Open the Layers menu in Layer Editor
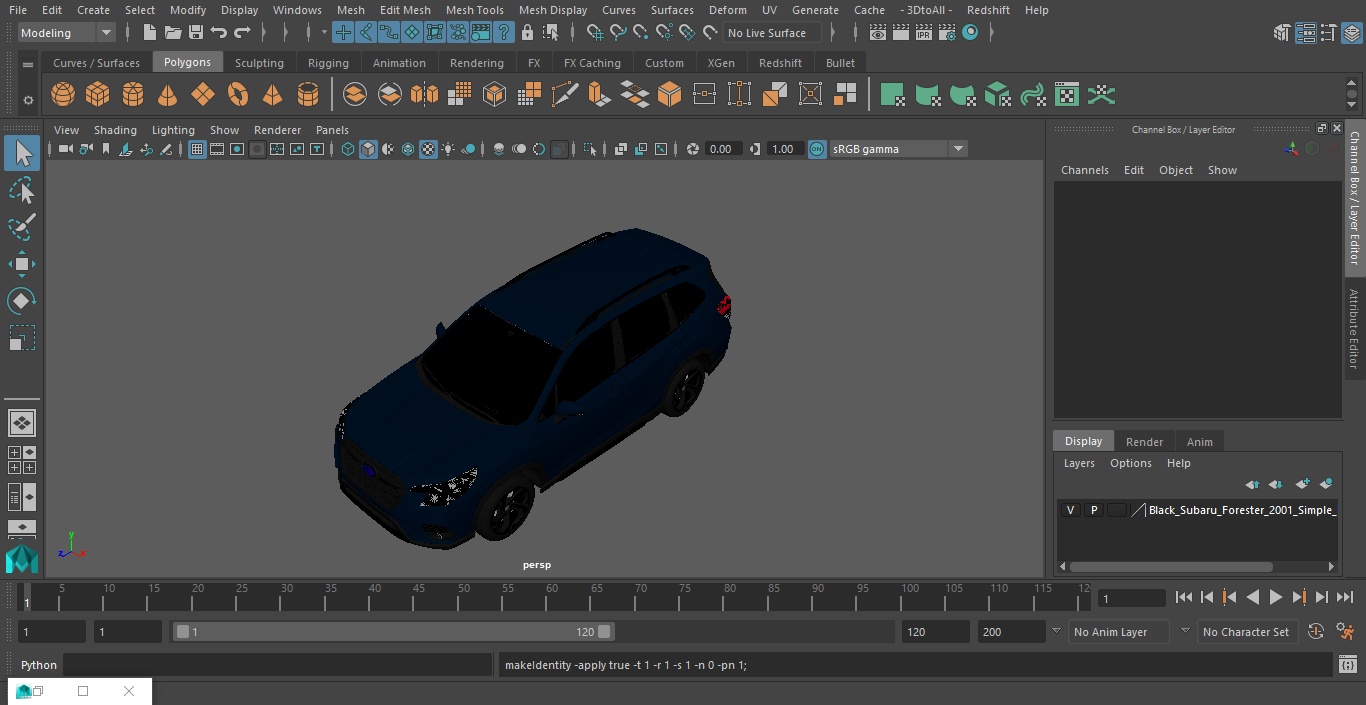The image size is (1366, 705). click(x=1078, y=463)
